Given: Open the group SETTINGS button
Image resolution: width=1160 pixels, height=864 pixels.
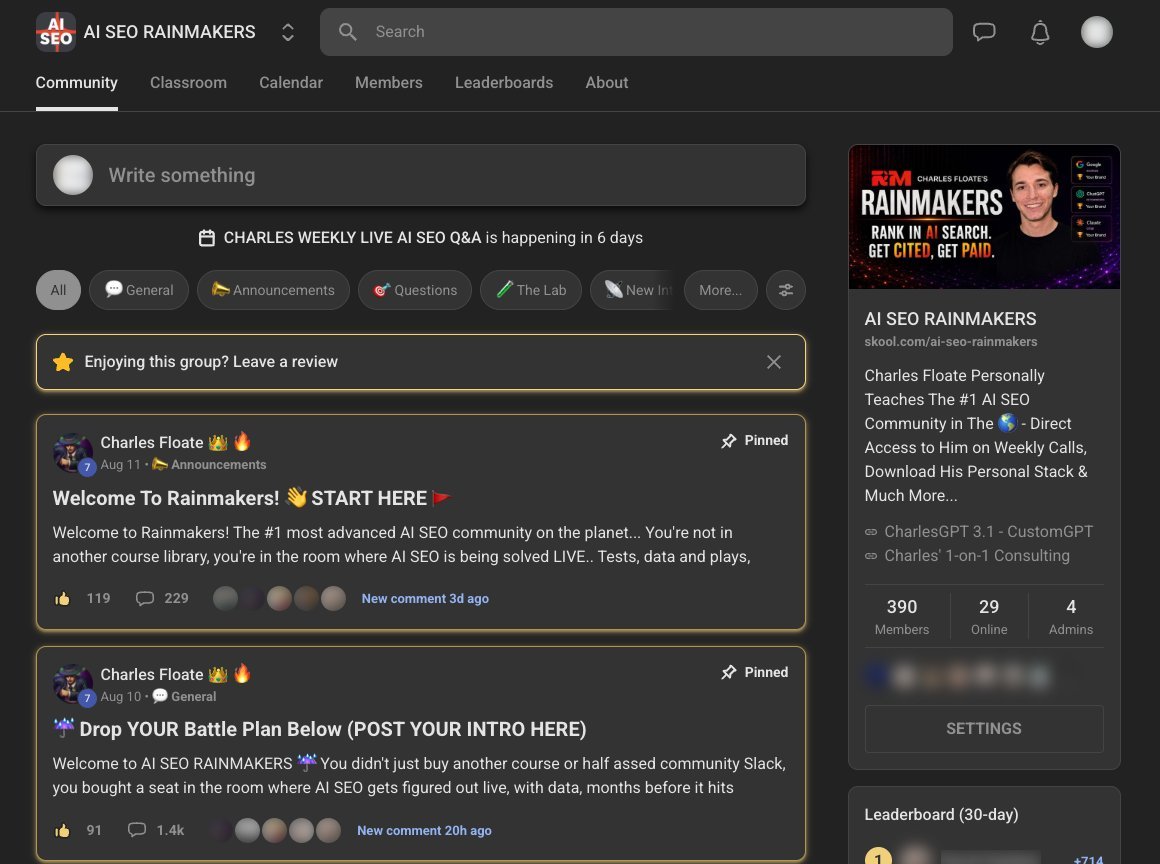Looking at the screenshot, I should point(984,729).
